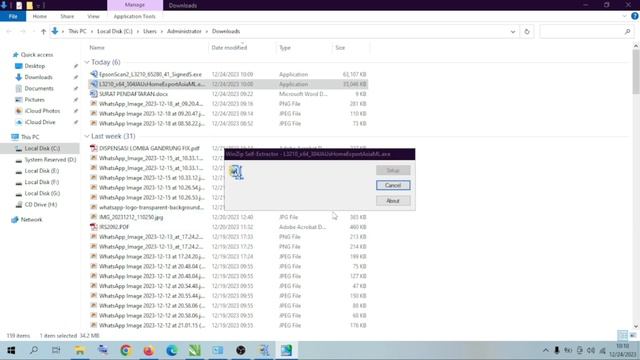
Task: Open Task View on taskbar
Action: tap(56, 350)
